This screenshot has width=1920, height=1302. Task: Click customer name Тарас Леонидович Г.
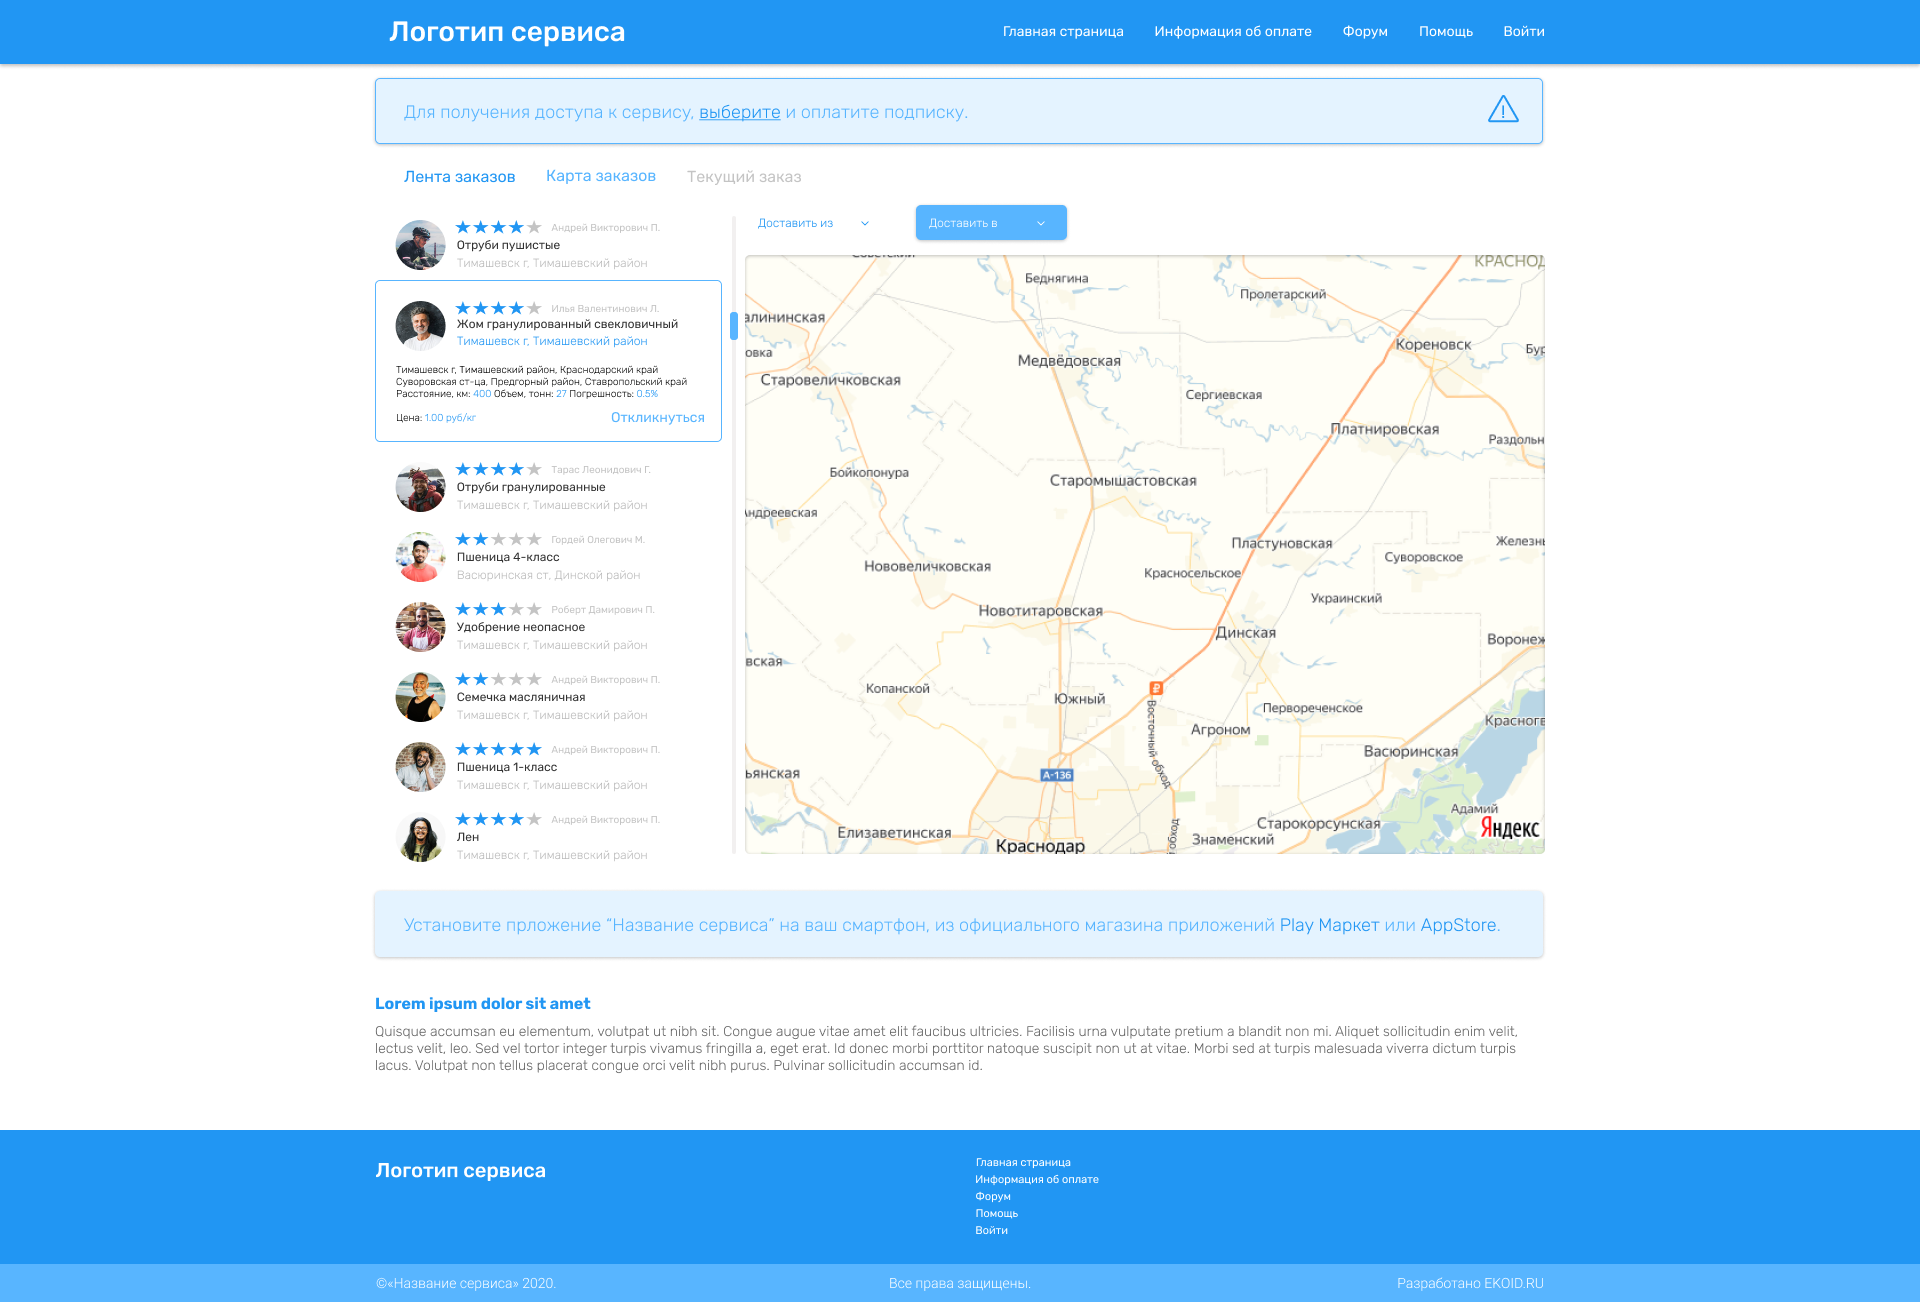click(x=601, y=470)
